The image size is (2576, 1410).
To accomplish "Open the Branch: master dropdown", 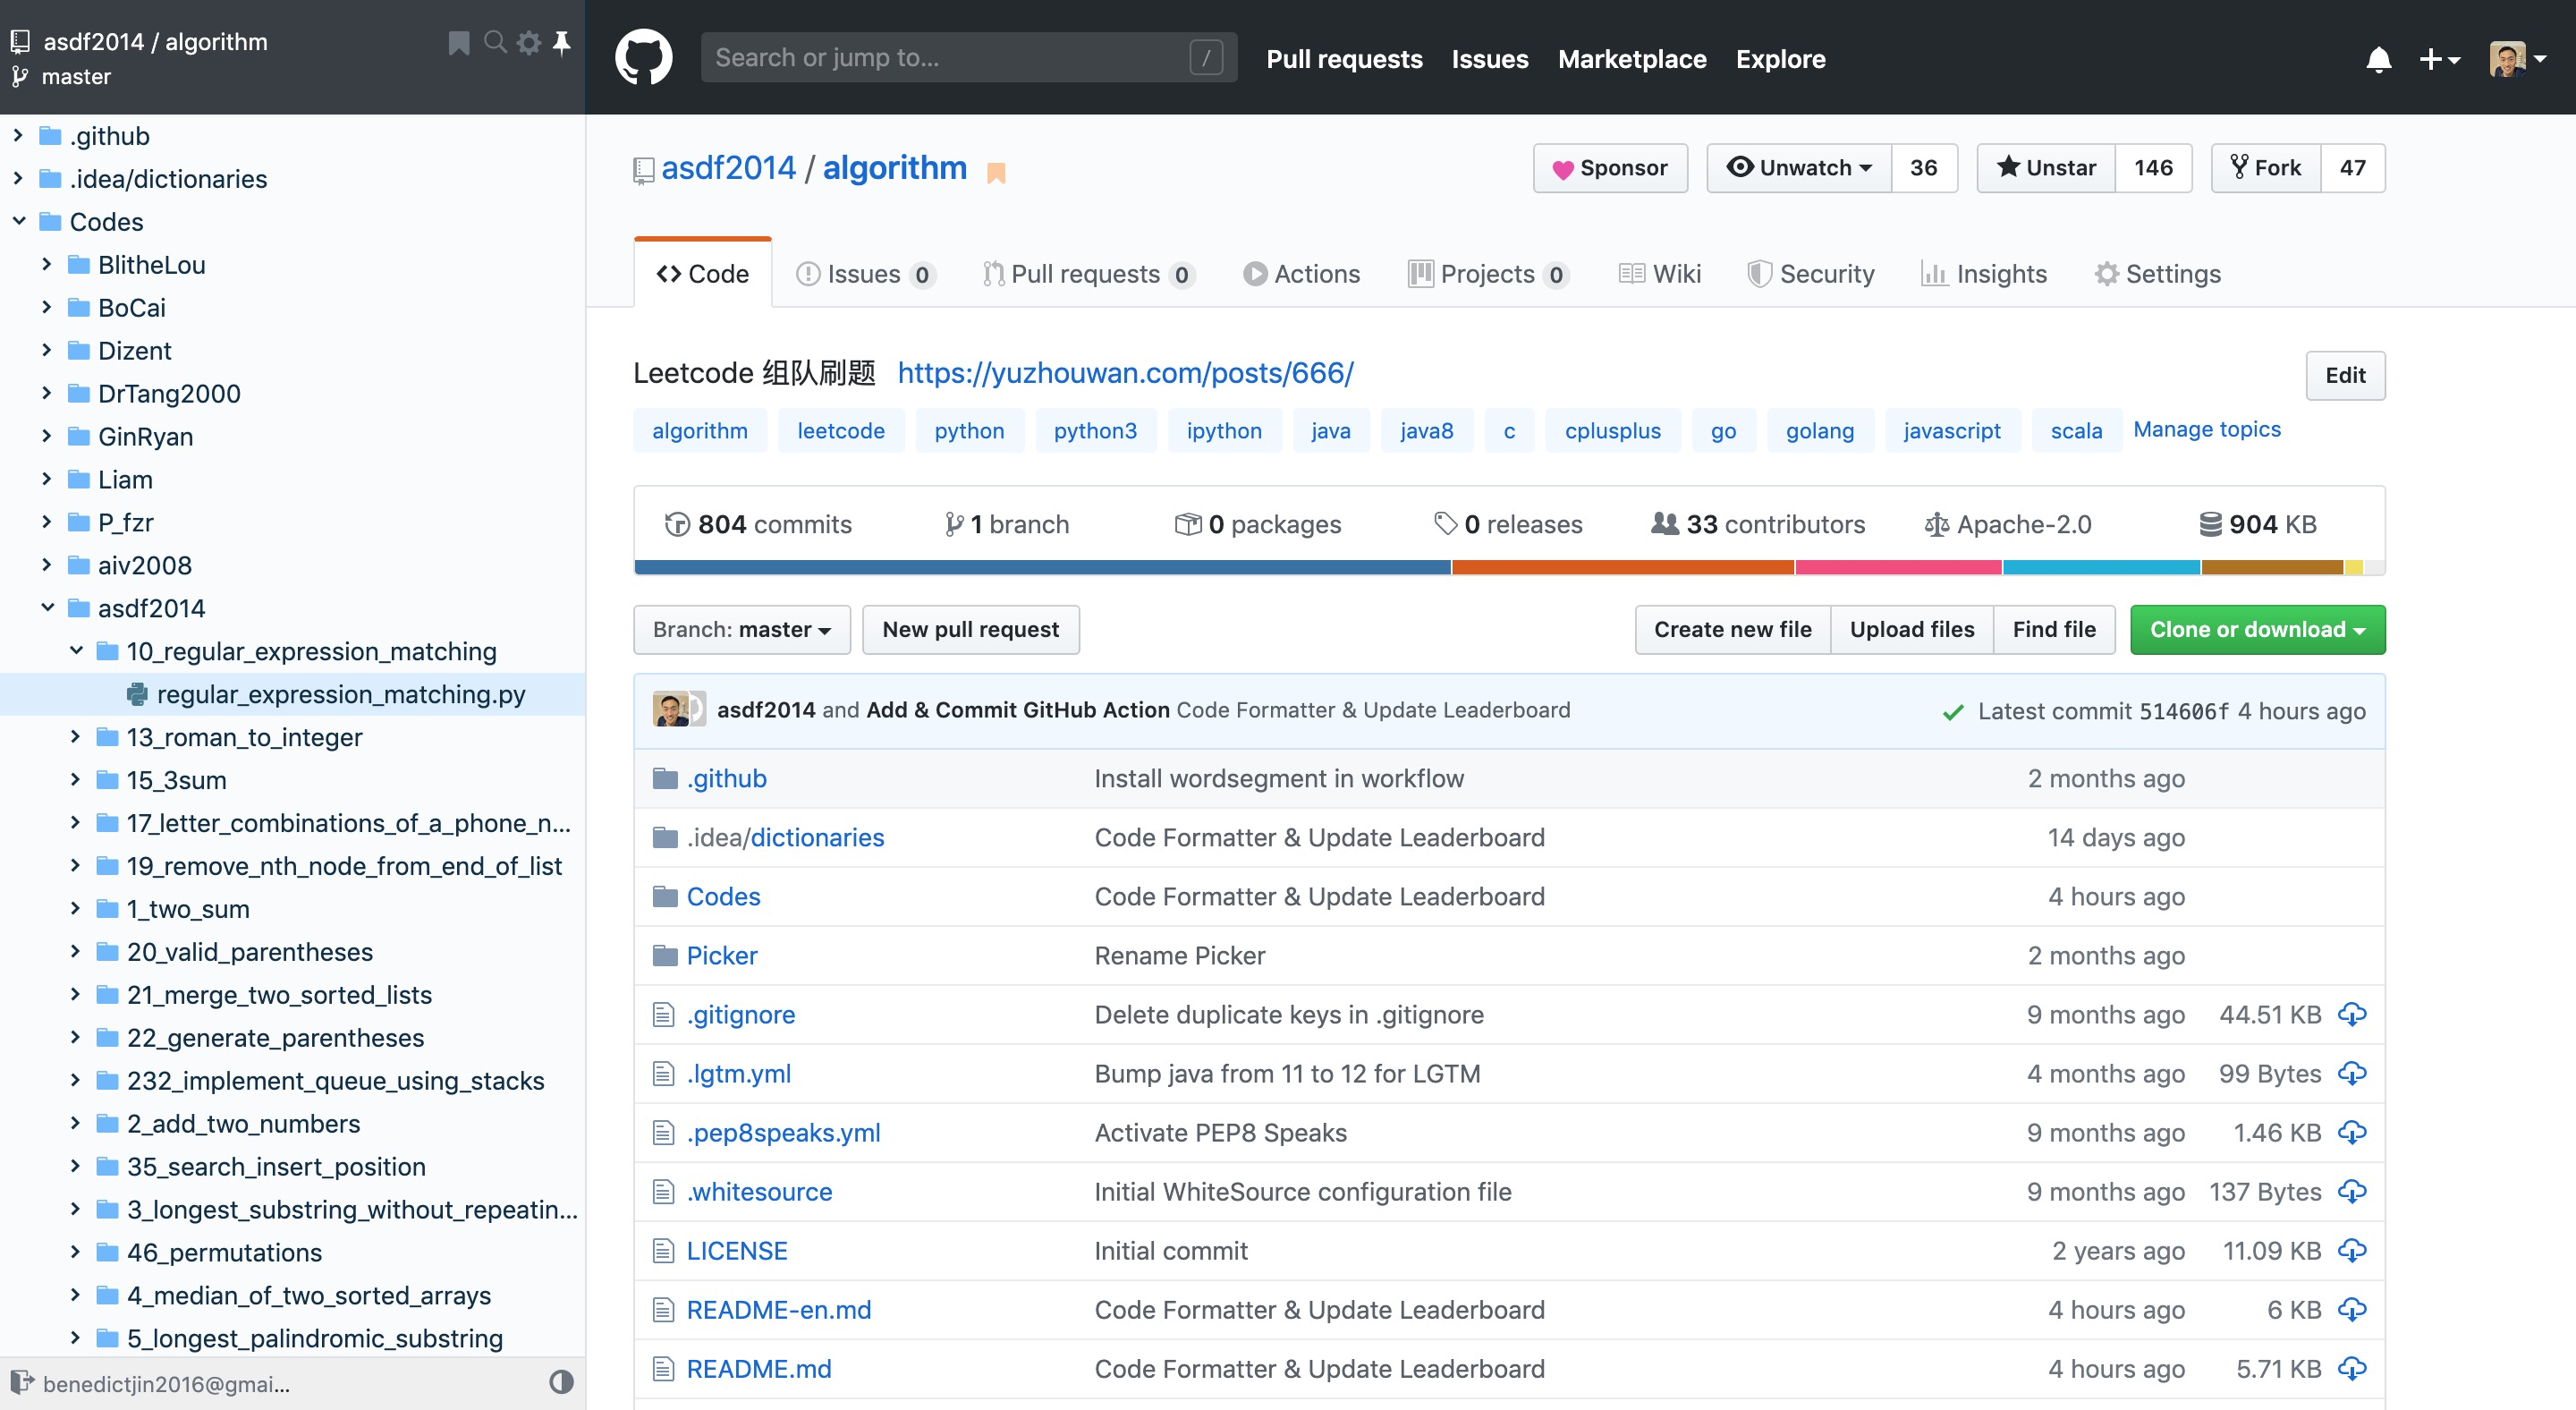I will [x=741, y=629].
